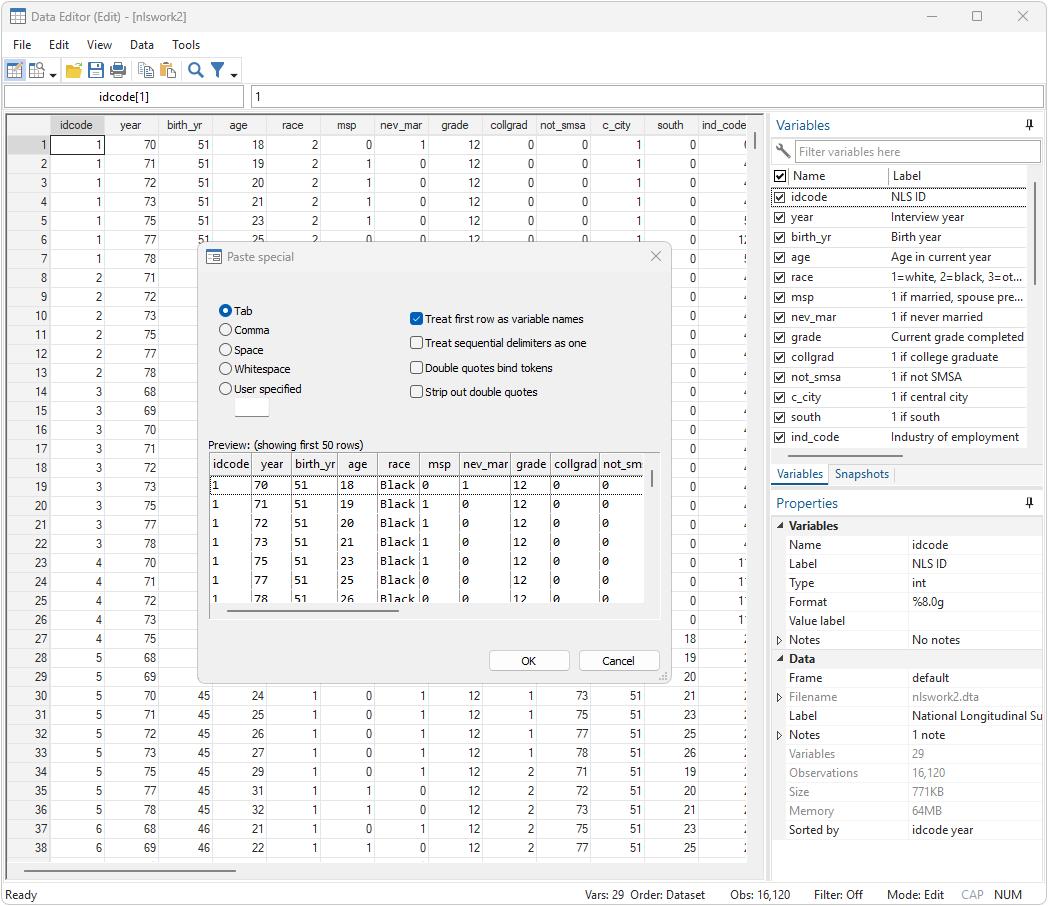Screen dimensions: 1048x906
Task: Uncheck the birth_yr variable checkbox
Action: [779, 237]
